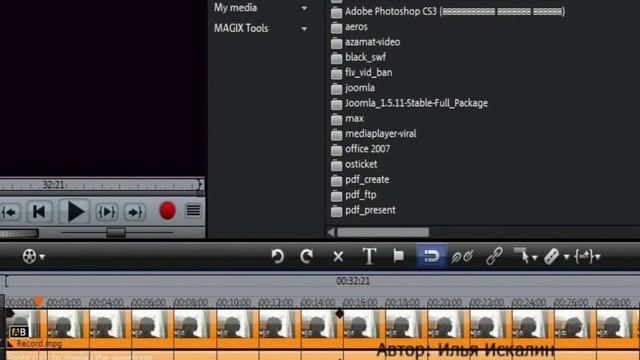
Task: Open the Title editor T tool
Action: click(369, 256)
